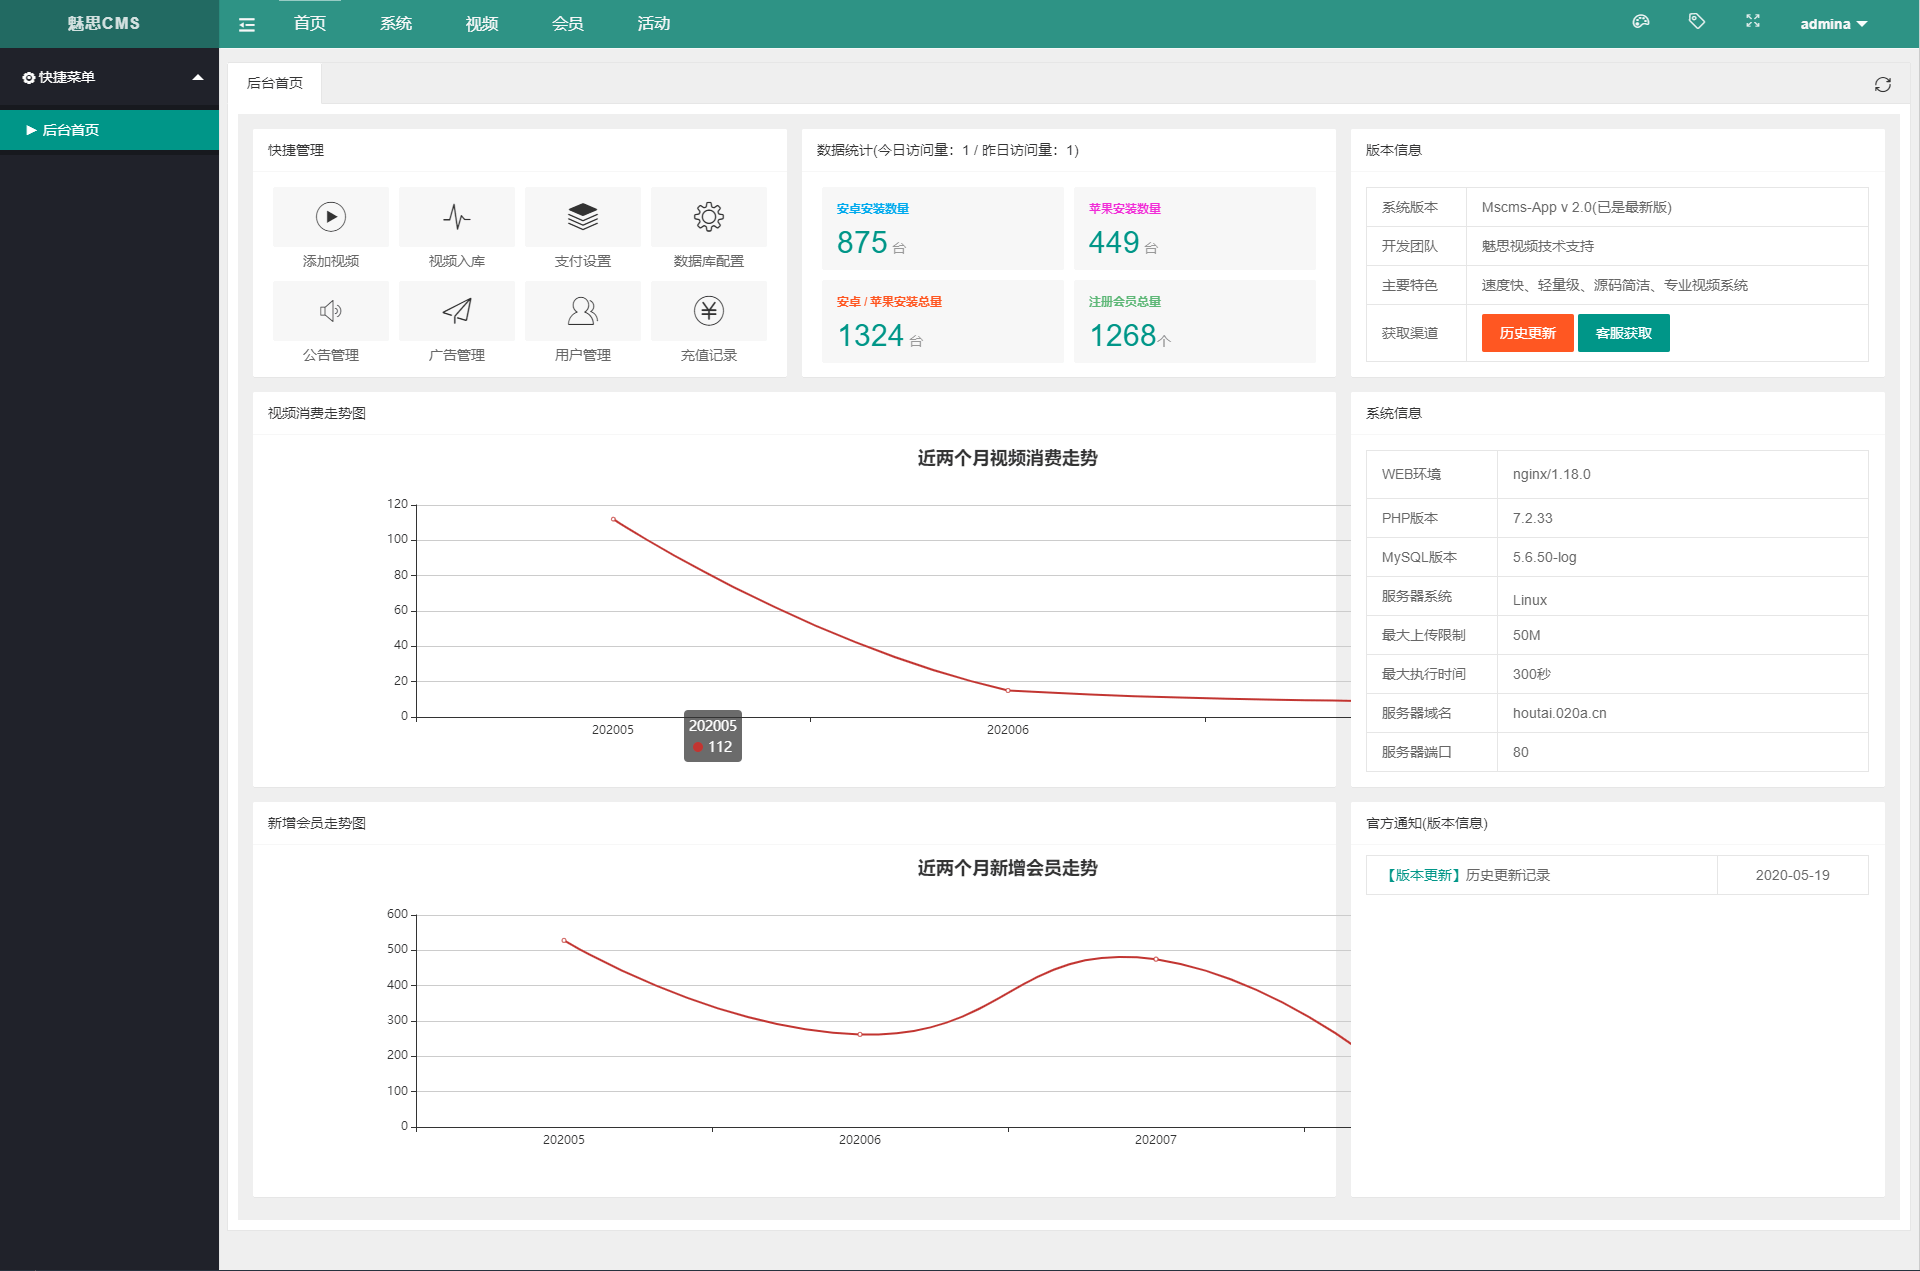Open recharge records yen icon
The width and height of the screenshot is (1920, 1271).
[x=709, y=311]
